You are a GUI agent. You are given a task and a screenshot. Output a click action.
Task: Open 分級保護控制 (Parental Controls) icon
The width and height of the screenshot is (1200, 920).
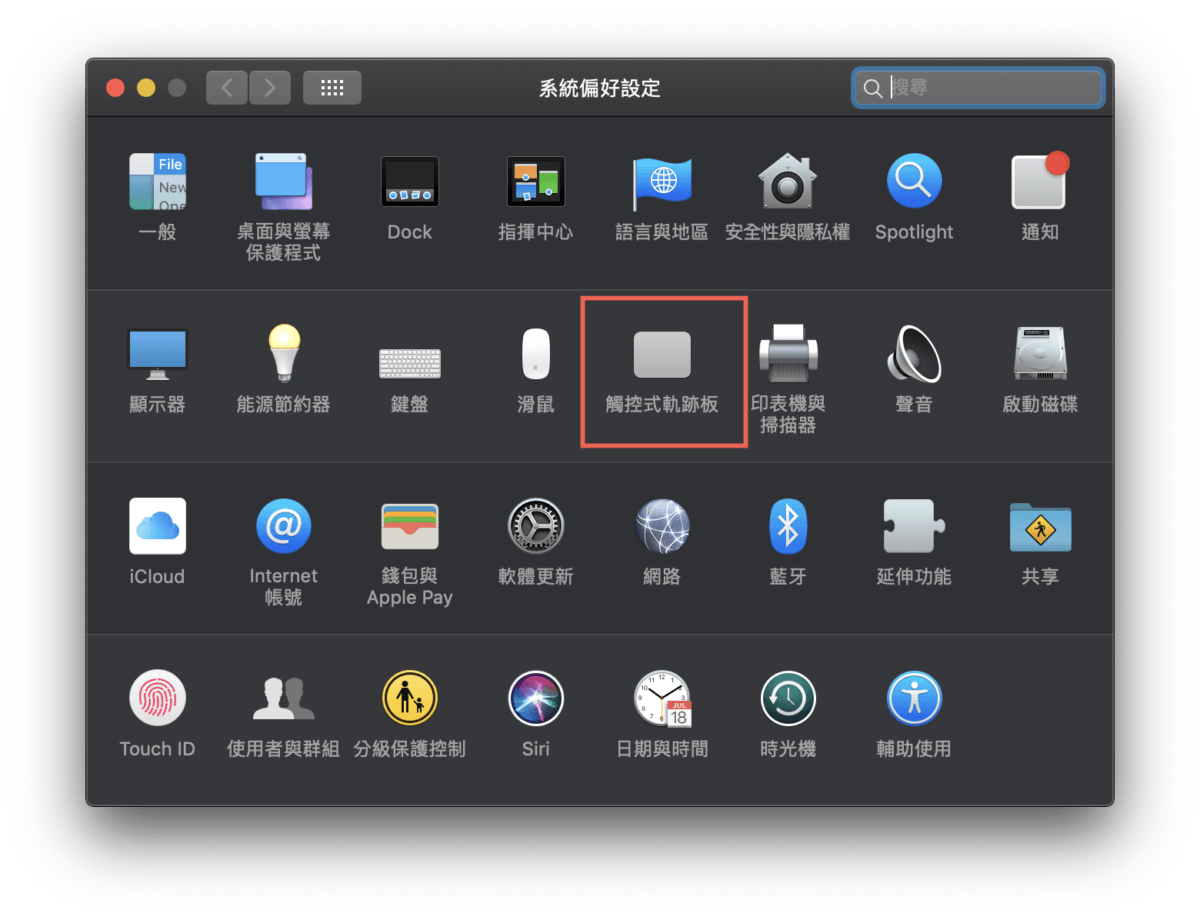[x=410, y=698]
